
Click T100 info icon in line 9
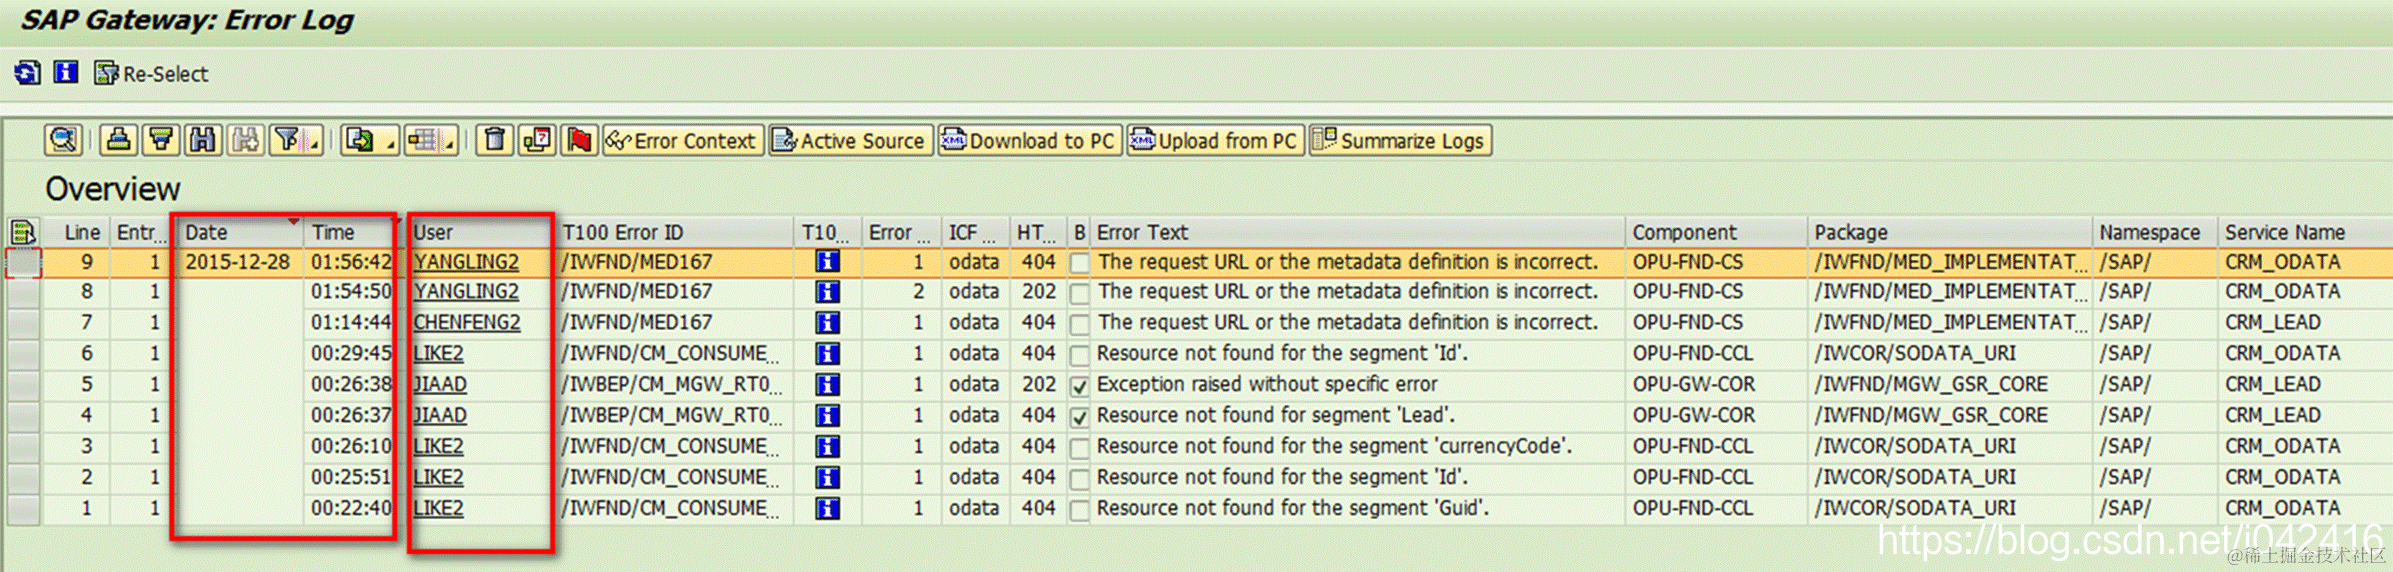[827, 262]
